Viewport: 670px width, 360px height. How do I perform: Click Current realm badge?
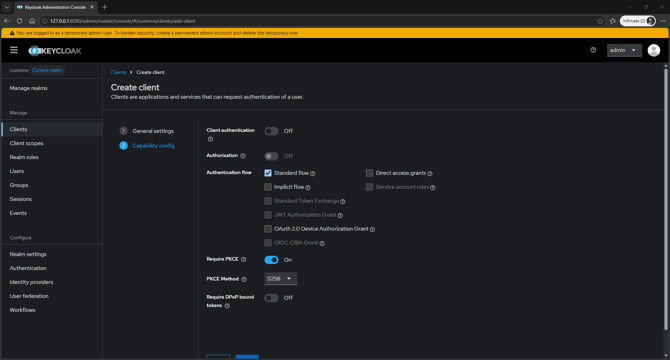click(x=47, y=70)
